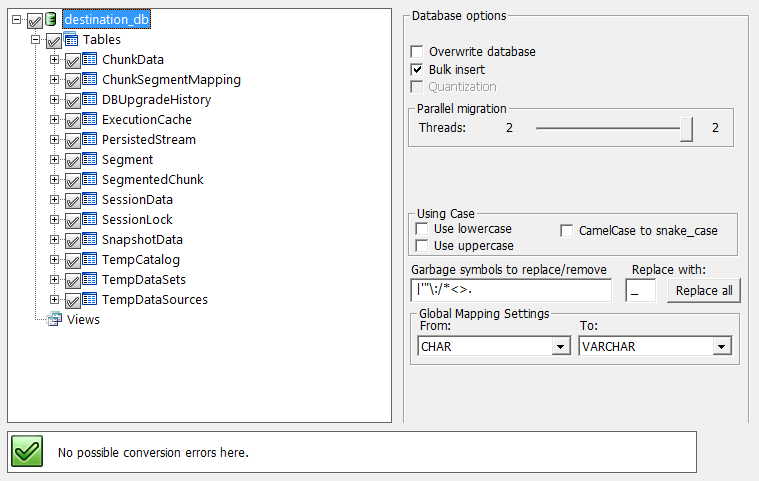Uncheck the Bulk insert option
759x481 pixels.
coord(416,69)
